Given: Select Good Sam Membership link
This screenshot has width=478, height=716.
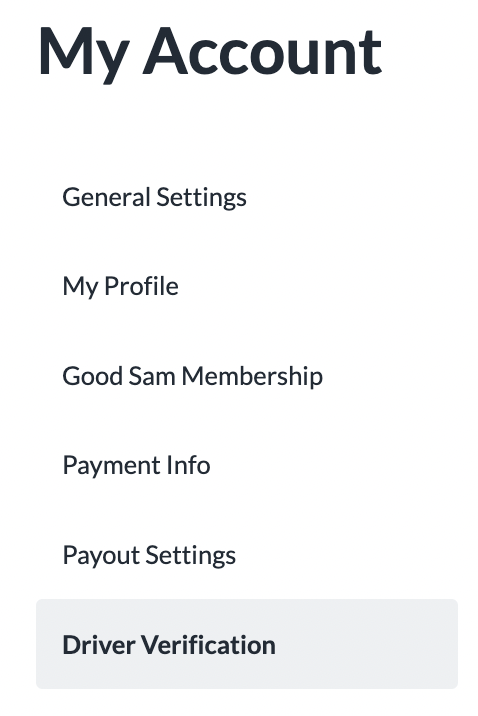Looking at the screenshot, I should click(x=193, y=377).
